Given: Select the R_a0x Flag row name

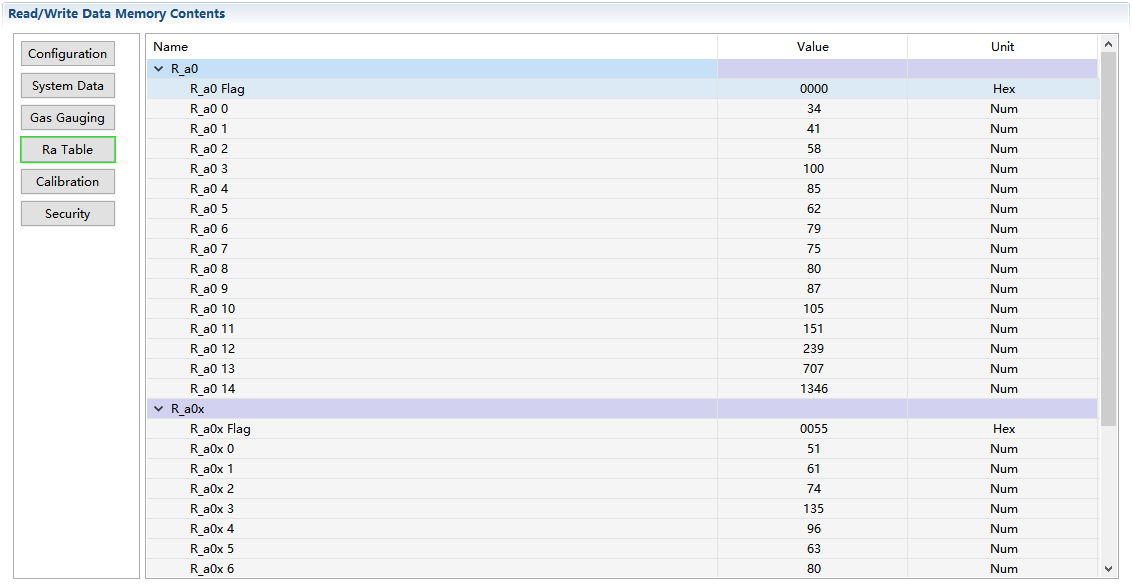Looking at the screenshot, I should tap(220, 429).
